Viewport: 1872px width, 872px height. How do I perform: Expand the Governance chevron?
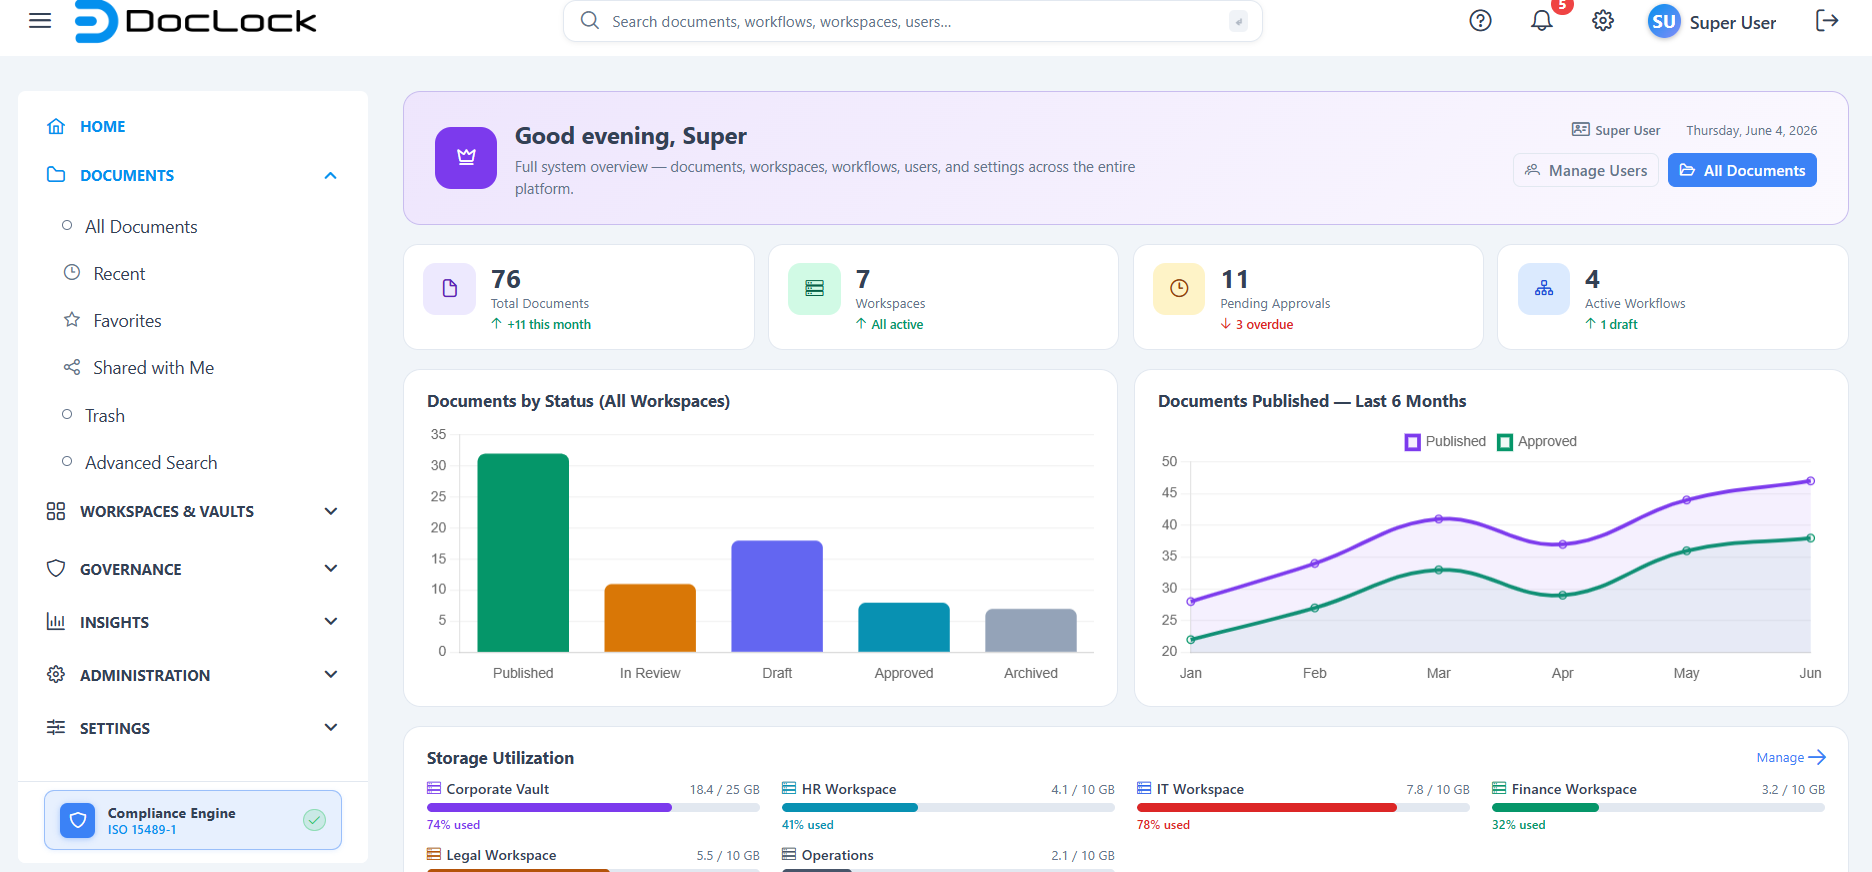pyautogui.click(x=331, y=569)
